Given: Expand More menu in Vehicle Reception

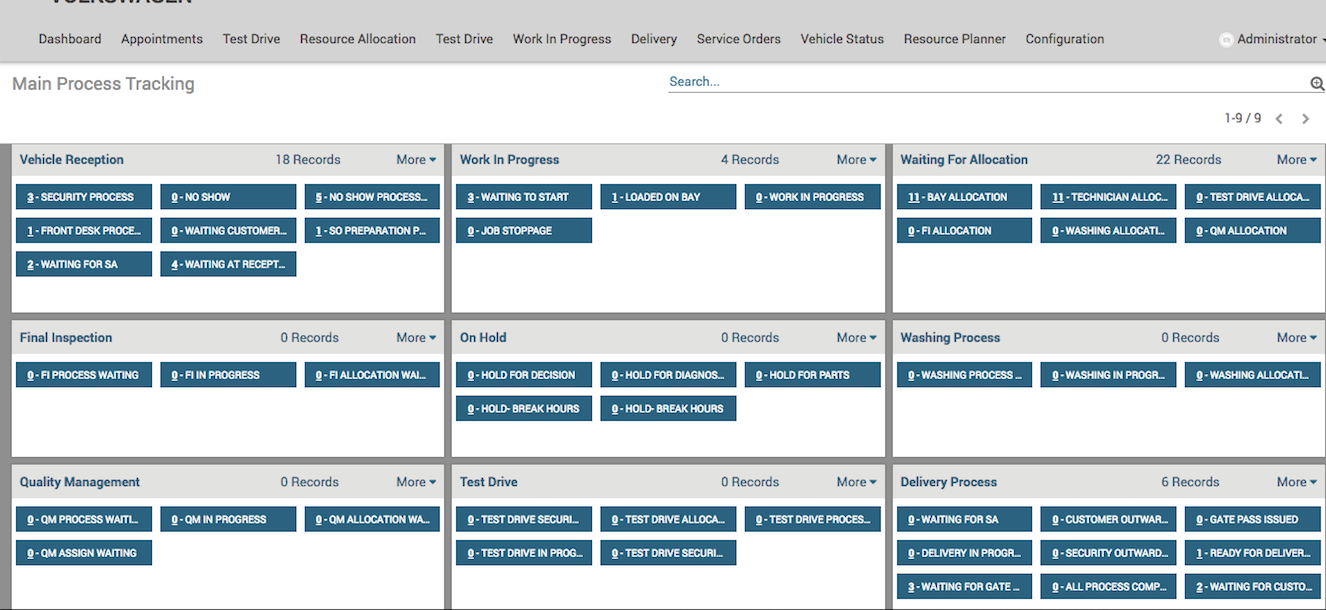Looking at the screenshot, I should tap(416, 160).
